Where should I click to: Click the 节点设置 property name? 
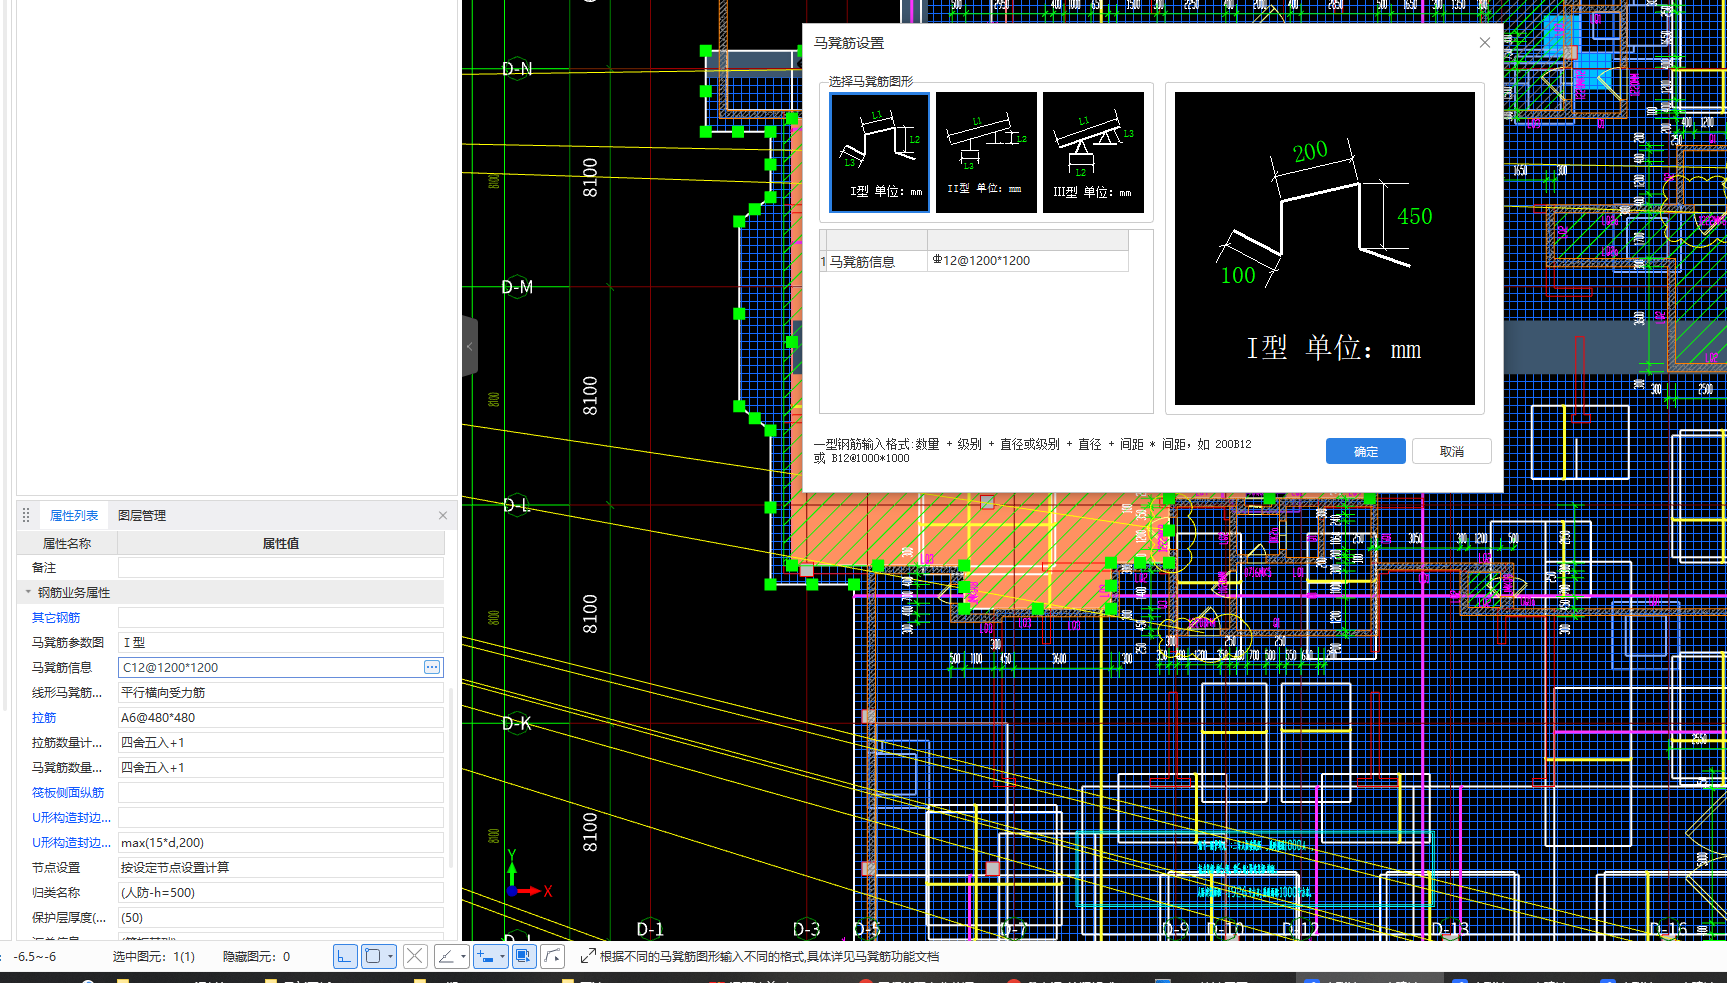coord(56,868)
